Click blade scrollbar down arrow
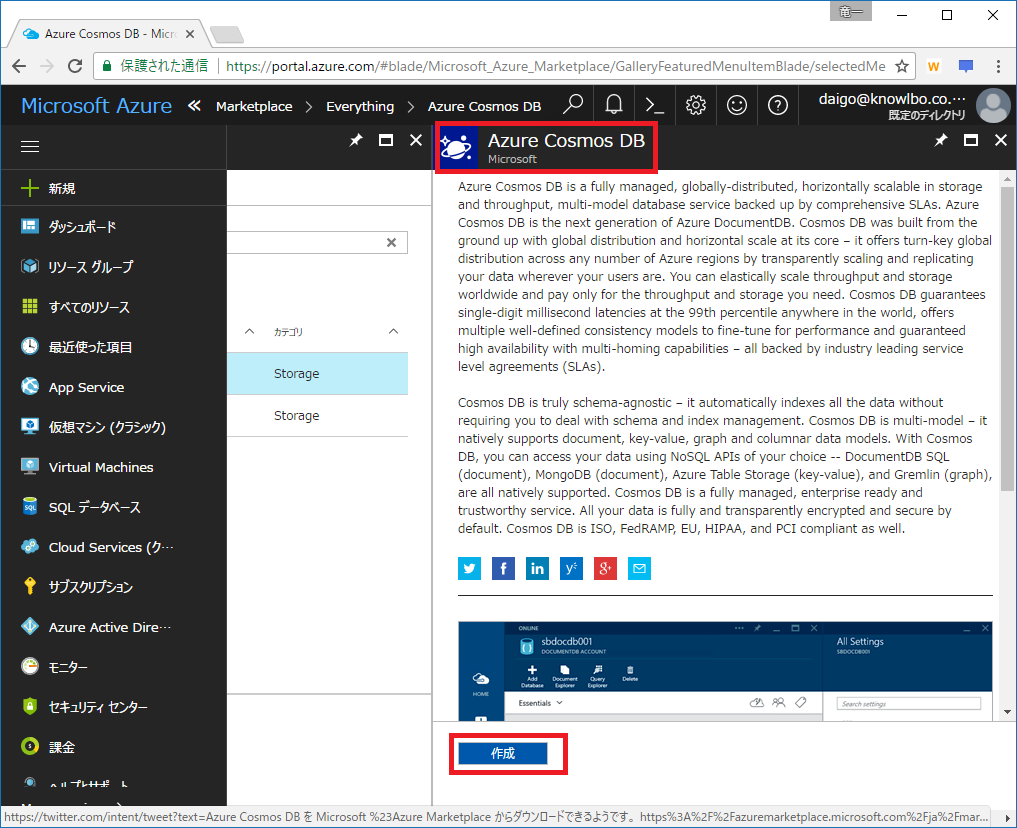 pos(1007,712)
